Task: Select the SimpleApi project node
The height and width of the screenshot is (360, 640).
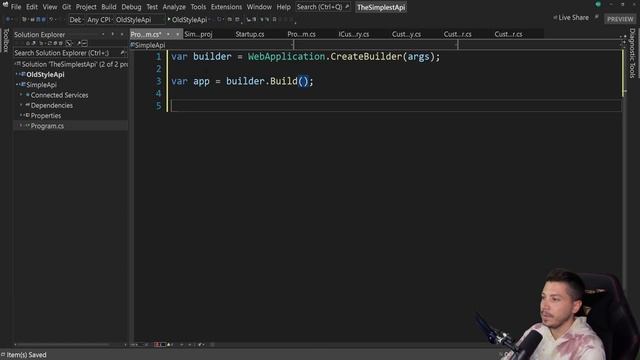Action: point(41,85)
